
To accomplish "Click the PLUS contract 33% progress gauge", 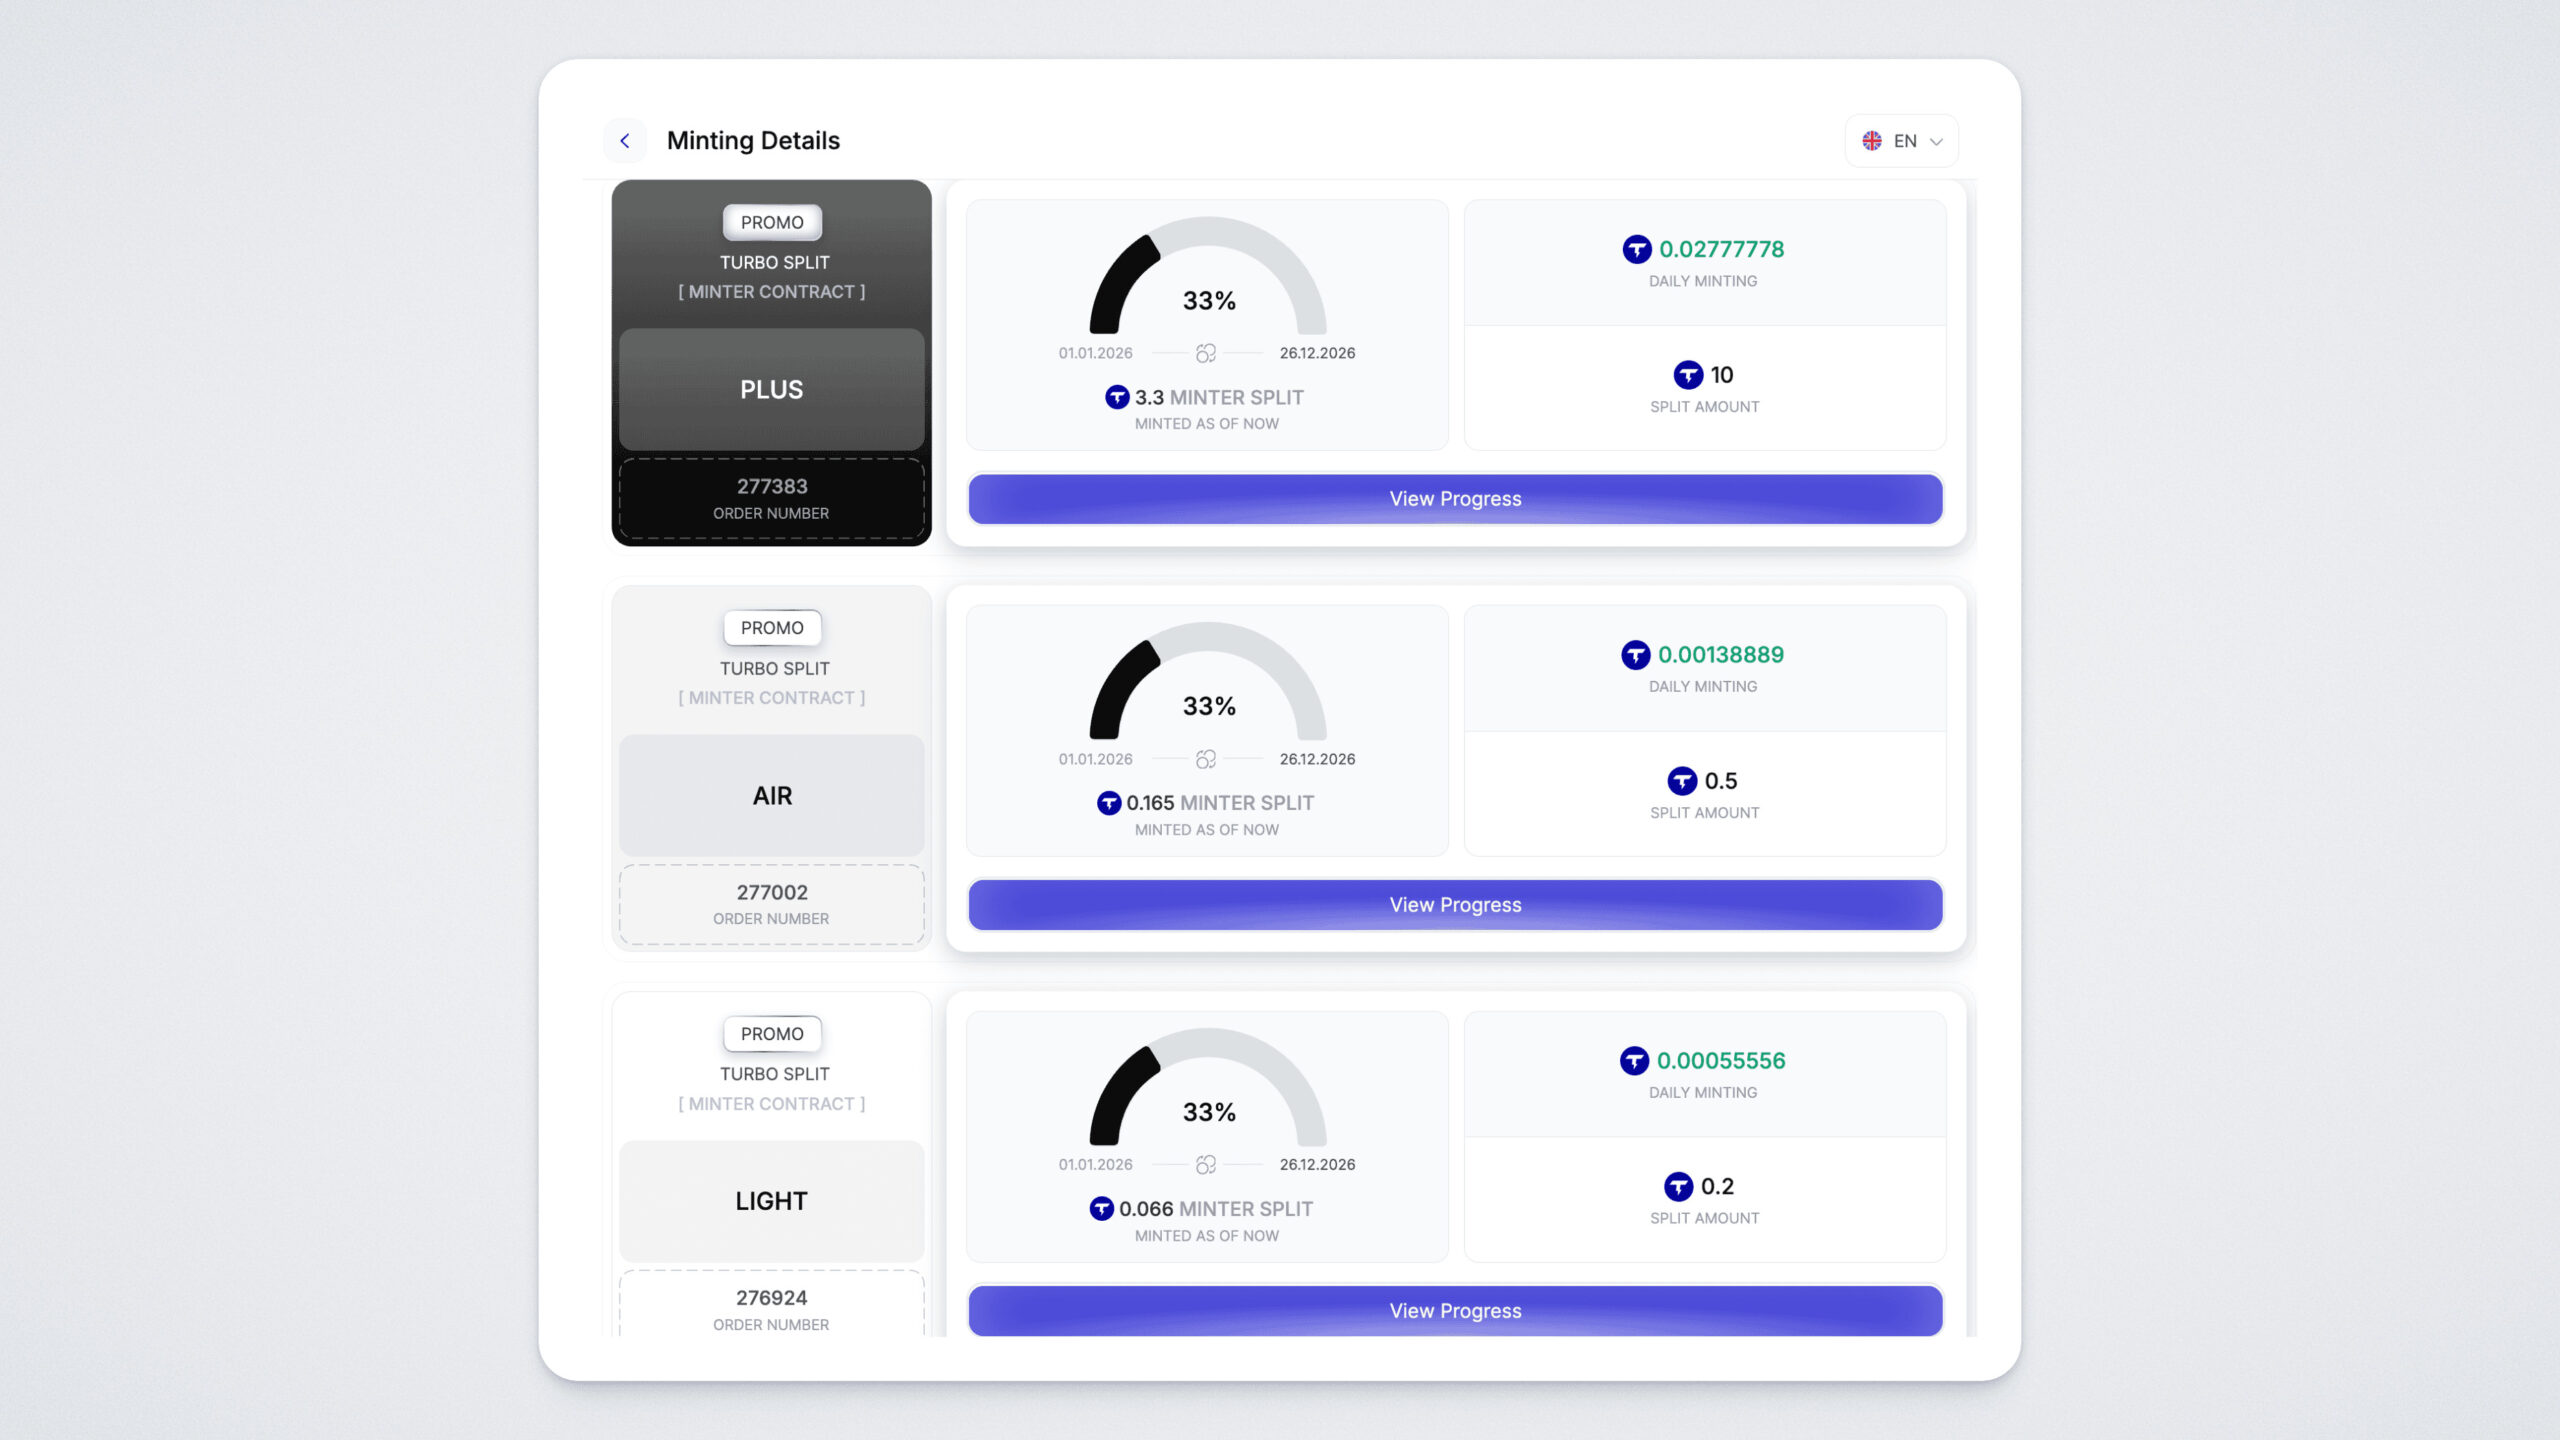I will (1208, 280).
